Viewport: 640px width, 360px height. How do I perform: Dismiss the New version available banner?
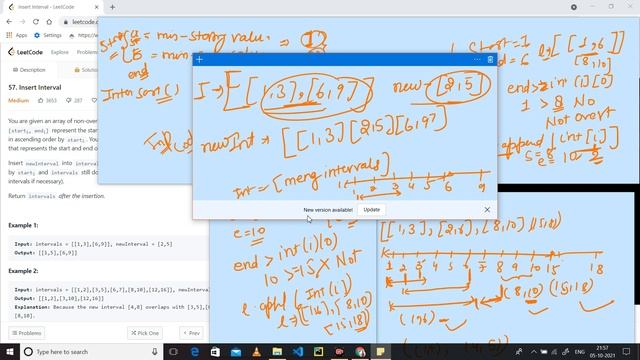pos(487,209)
